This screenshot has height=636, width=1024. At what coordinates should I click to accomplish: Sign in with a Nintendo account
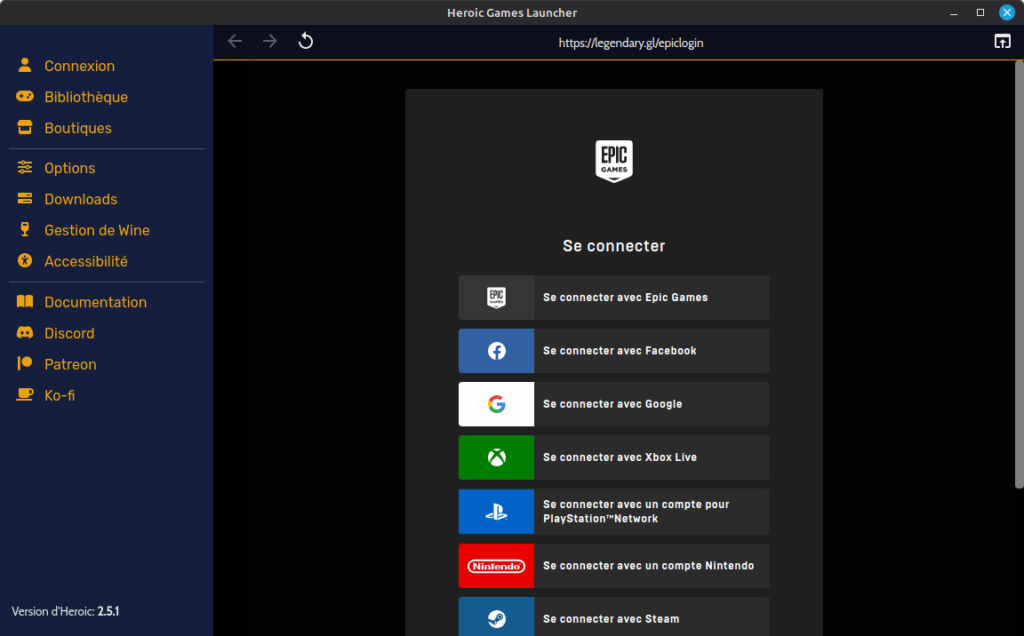click(x=614, y=566)
